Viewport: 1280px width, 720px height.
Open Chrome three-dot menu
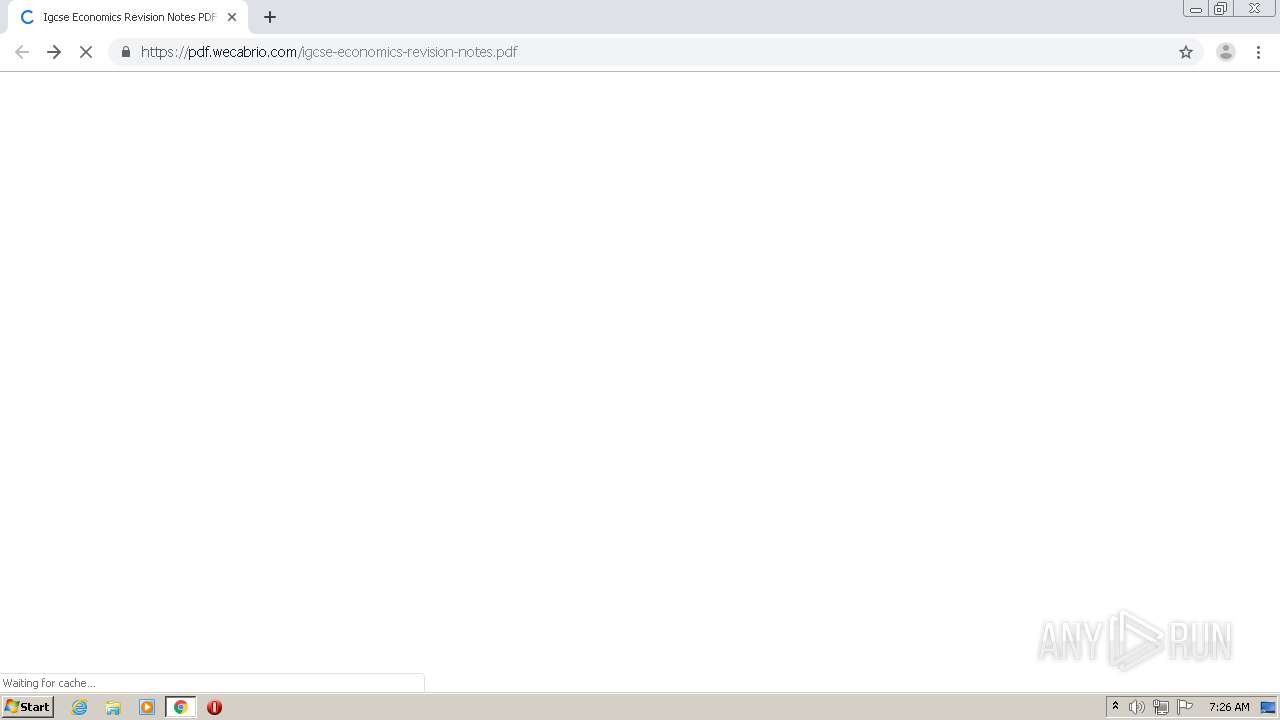[x=1258, y=52]
